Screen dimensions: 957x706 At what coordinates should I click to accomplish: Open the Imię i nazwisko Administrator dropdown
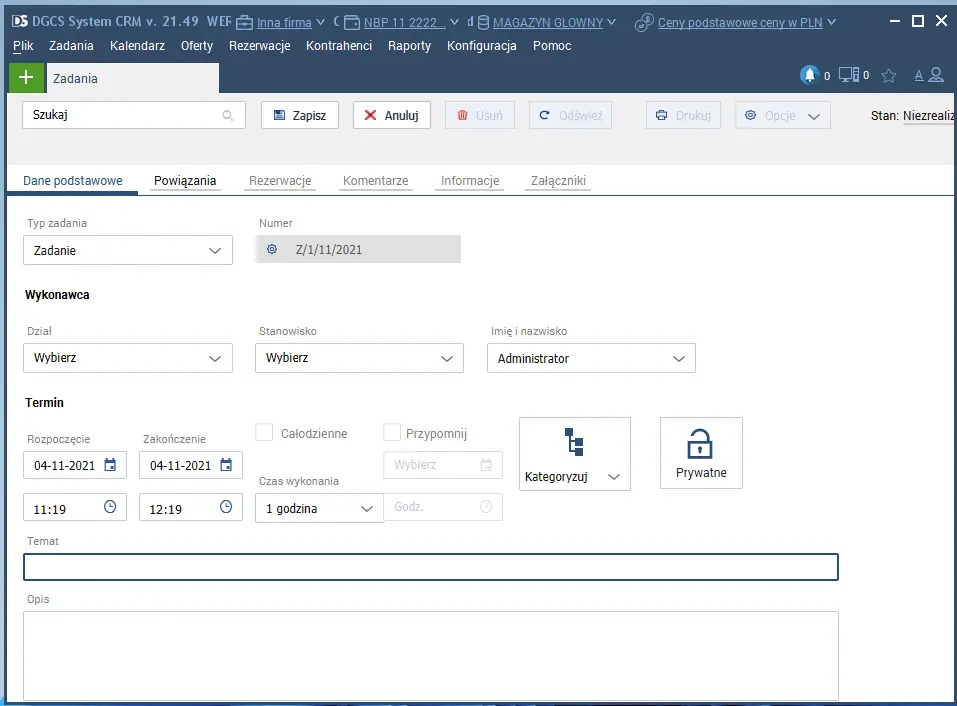pyautogui.click(x=591, y=358)
